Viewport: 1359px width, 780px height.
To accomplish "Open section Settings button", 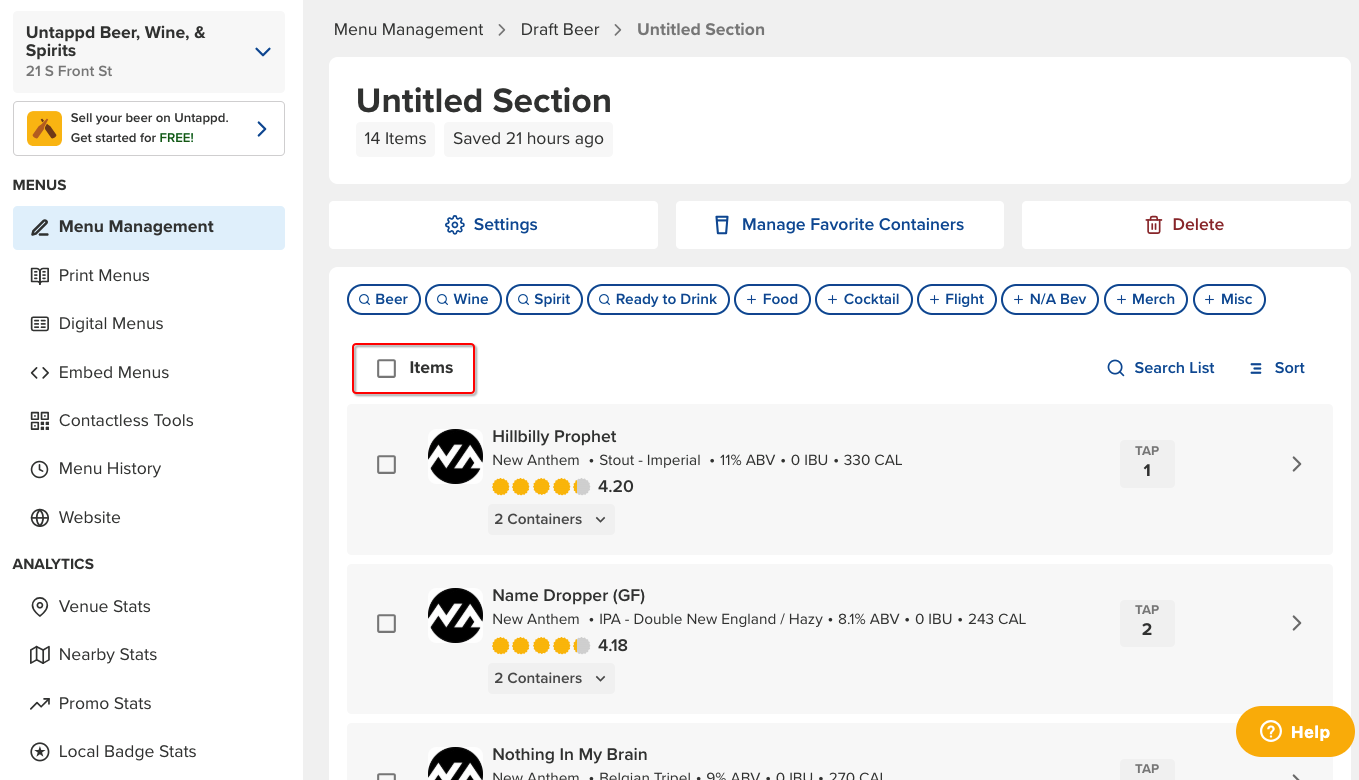I will point(493,225).
